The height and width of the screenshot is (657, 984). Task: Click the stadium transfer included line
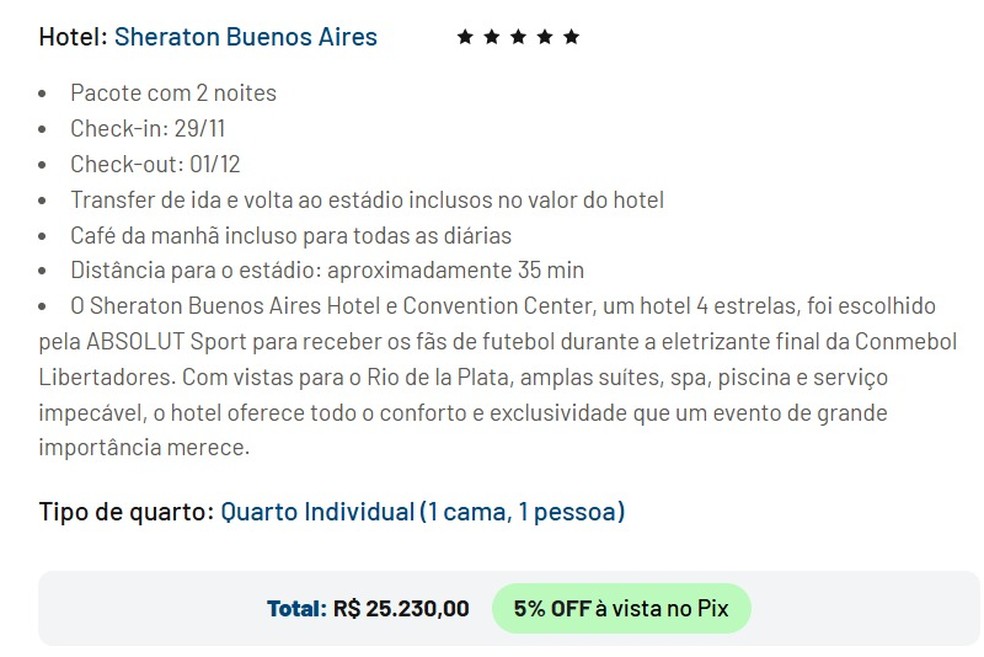pos(366,200)
